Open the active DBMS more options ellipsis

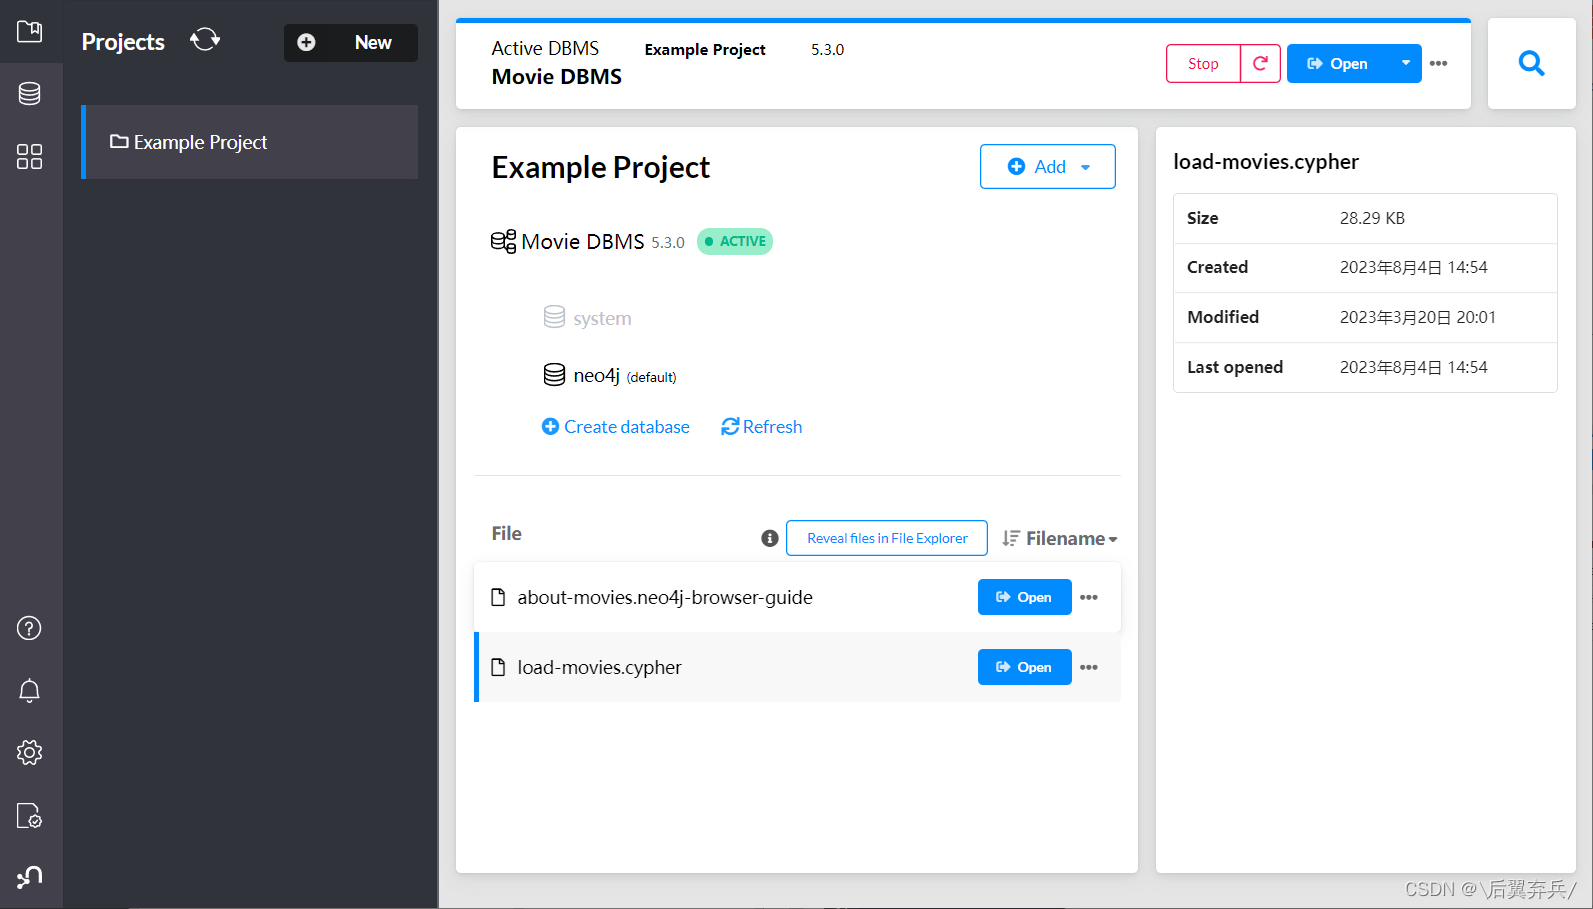(1439, 64)
